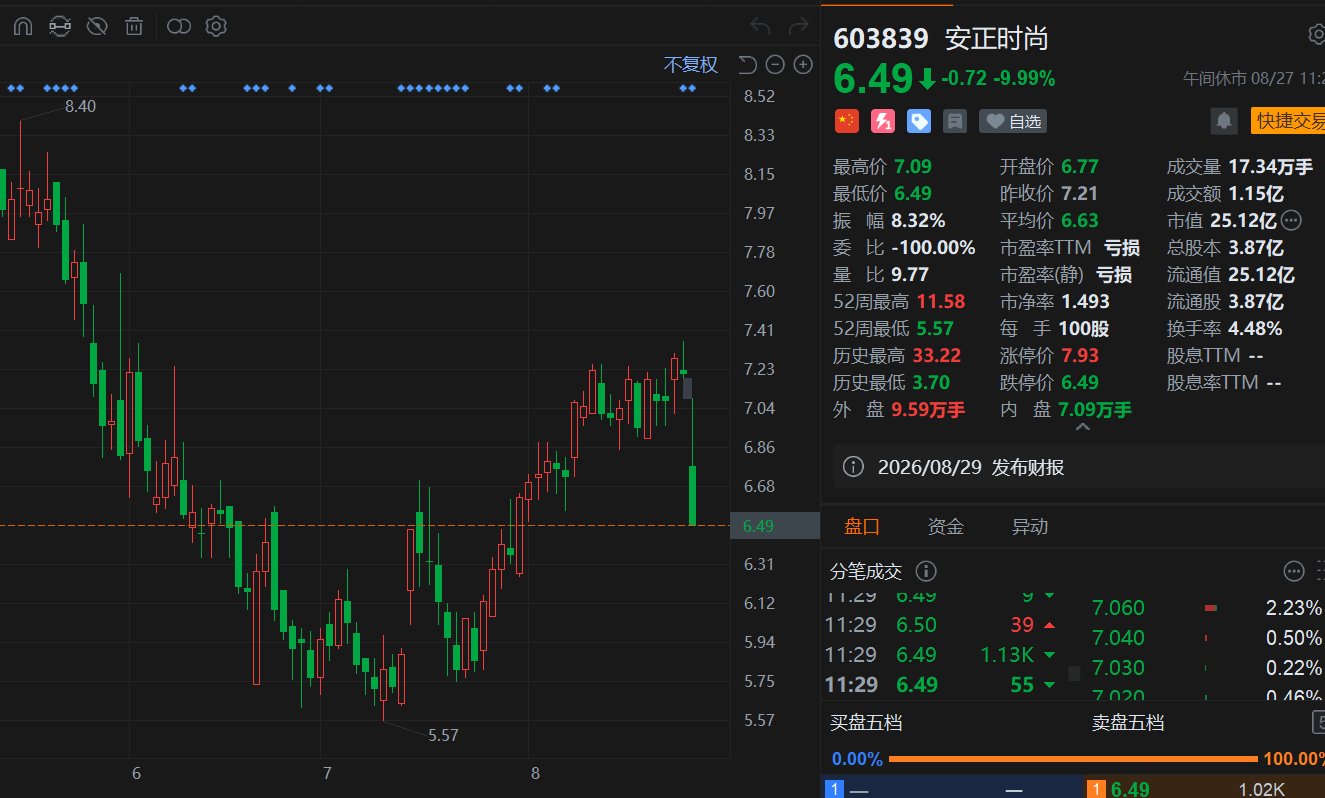This screenshot has height=798, width=1325.
Task: Open quote panel settings gear
Action: [1317, 35]
